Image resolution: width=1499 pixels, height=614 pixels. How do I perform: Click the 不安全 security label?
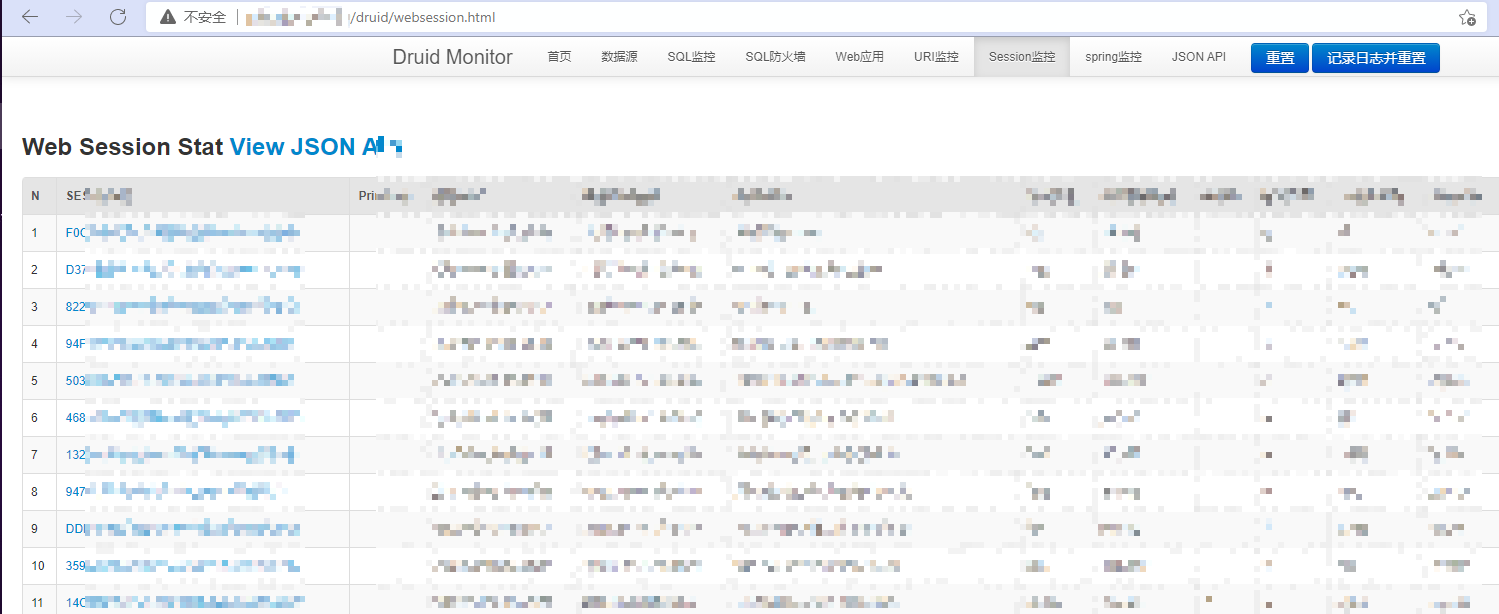pos(205,17)
